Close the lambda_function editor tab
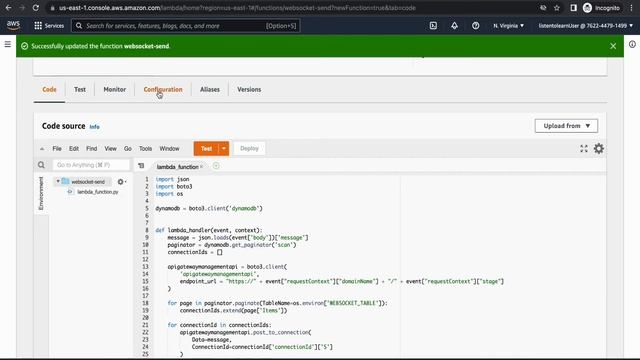Screen dimensions: 640x360 (202, 167)
